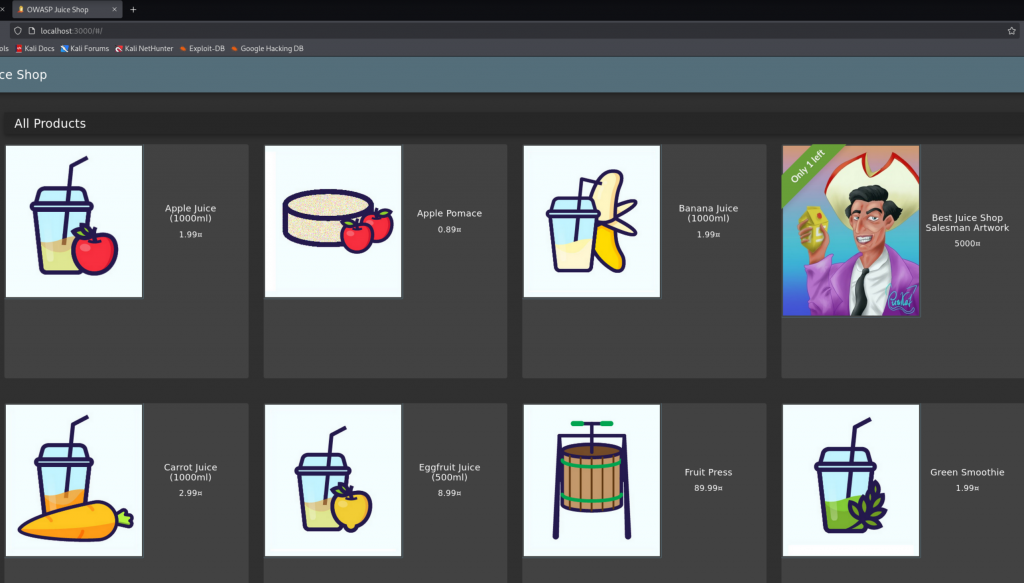Viewport: 1024px width, 583px height.
Task: Click 'Best Juice Shop Salesman Artwork' name
Action: pos(967,223)
